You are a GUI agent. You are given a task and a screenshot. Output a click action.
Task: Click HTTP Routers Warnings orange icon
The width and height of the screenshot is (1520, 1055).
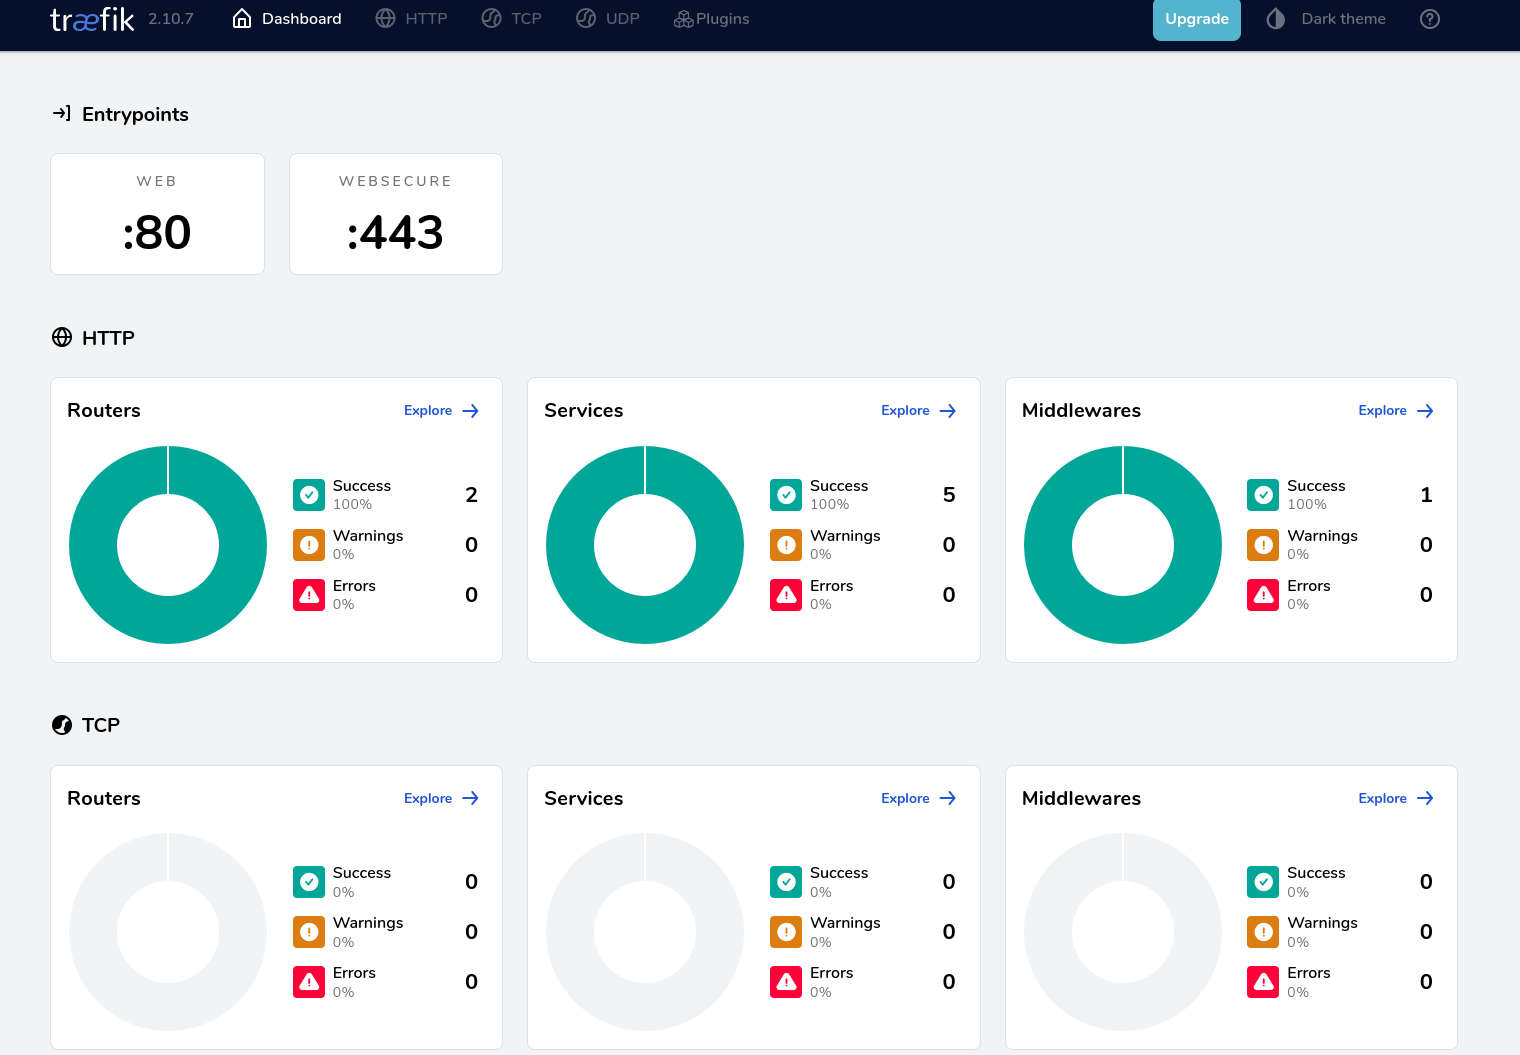(x=309, y=545)
